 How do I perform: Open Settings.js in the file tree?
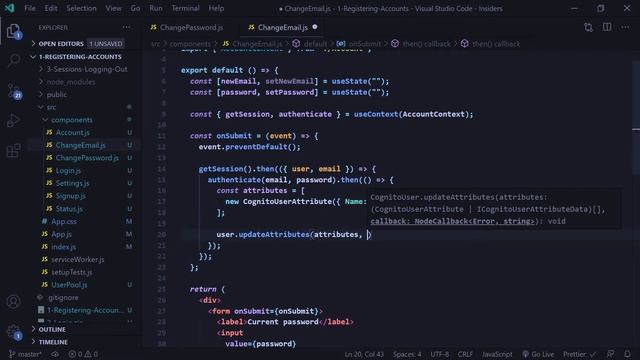72,183
